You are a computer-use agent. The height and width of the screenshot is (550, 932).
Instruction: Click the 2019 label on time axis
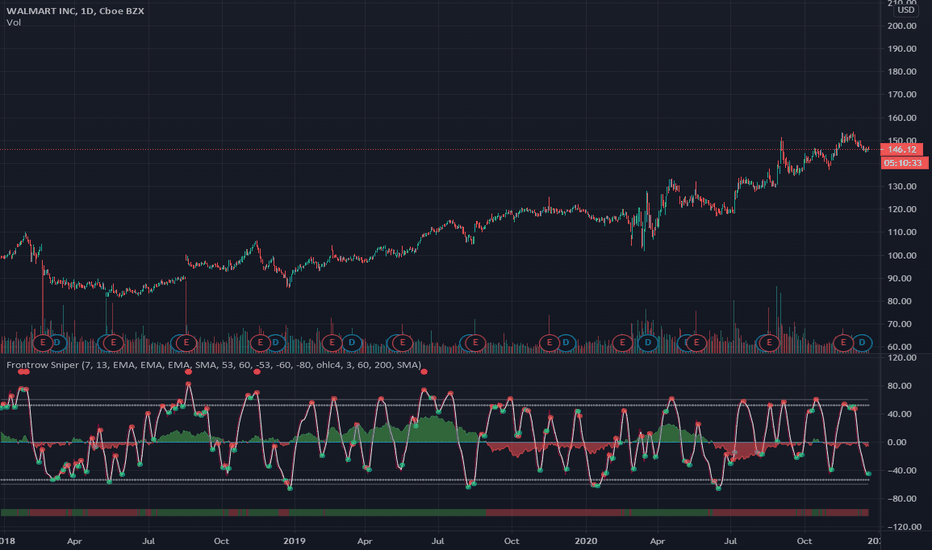coord(294,541)
